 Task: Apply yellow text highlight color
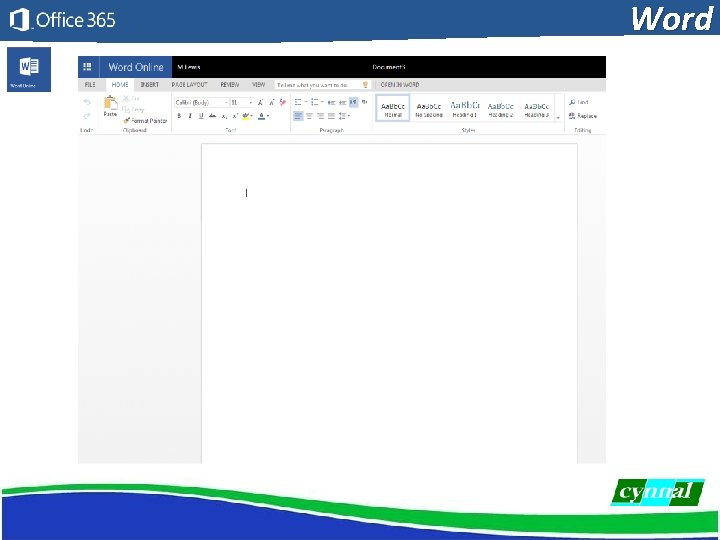pyautogui.click(x=246, y=116)
